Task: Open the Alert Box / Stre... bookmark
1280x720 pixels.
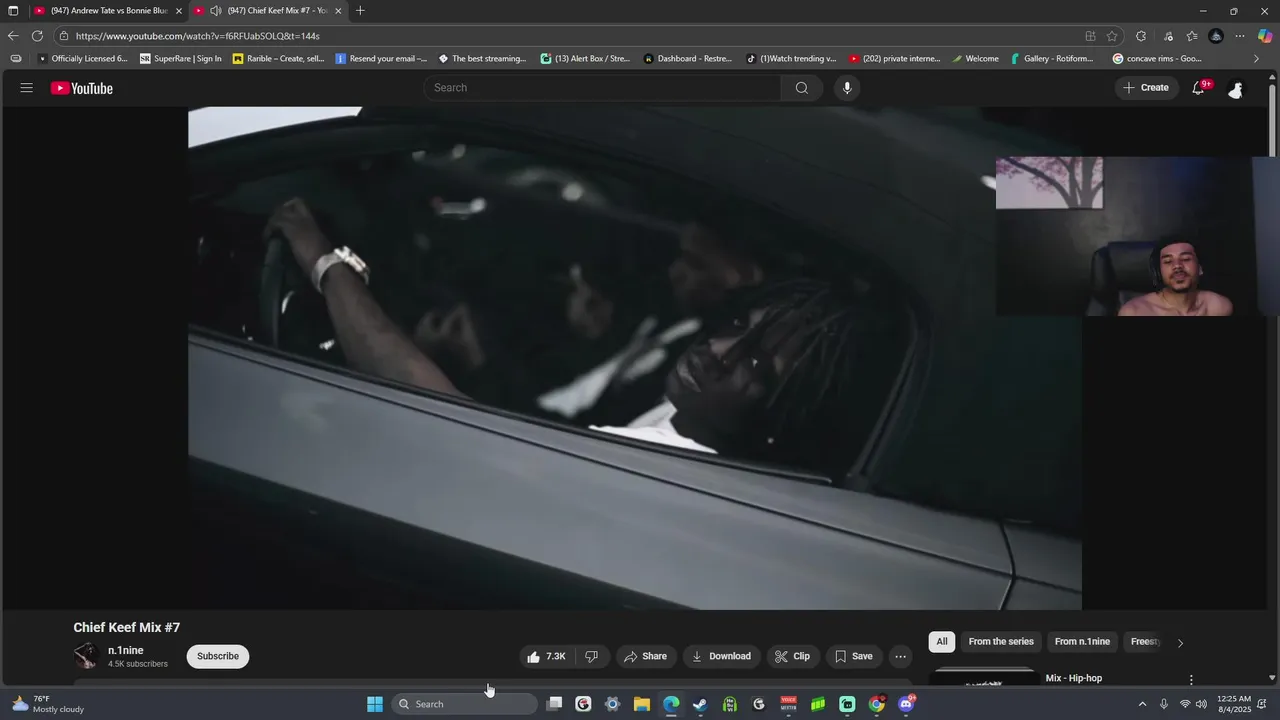Action: coord(586,58)
